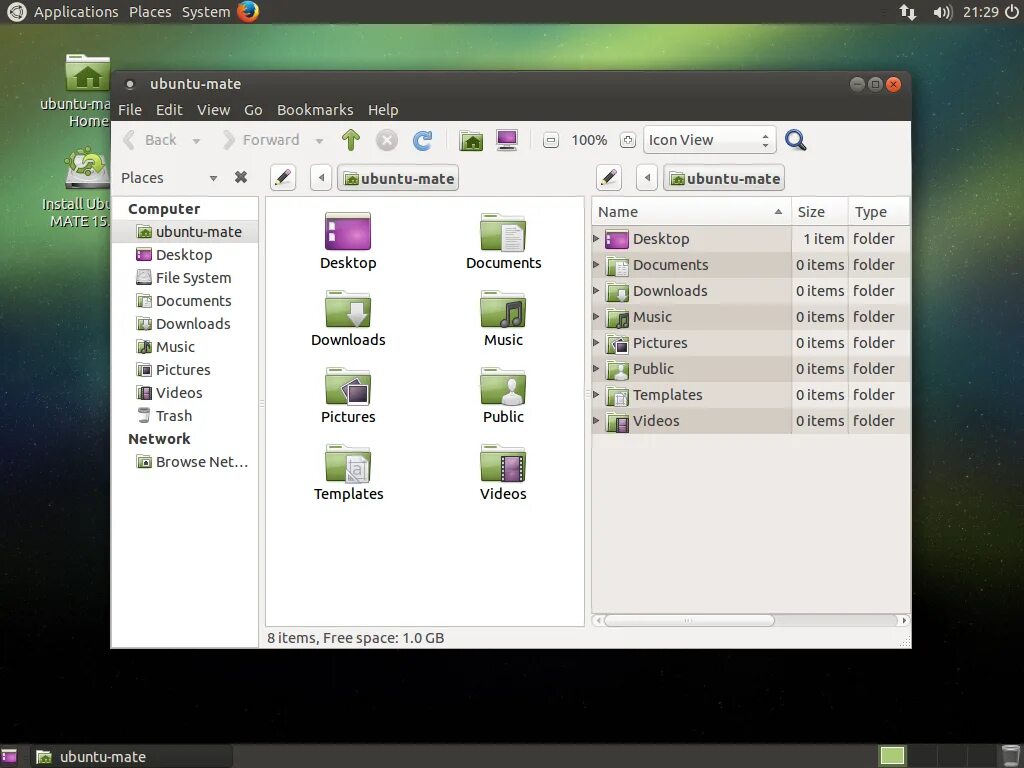Image resolution: width=1024 pixels, height=768 pixels.
Task: Expand Templates row in list view
Action: click(x=596, y=394)
